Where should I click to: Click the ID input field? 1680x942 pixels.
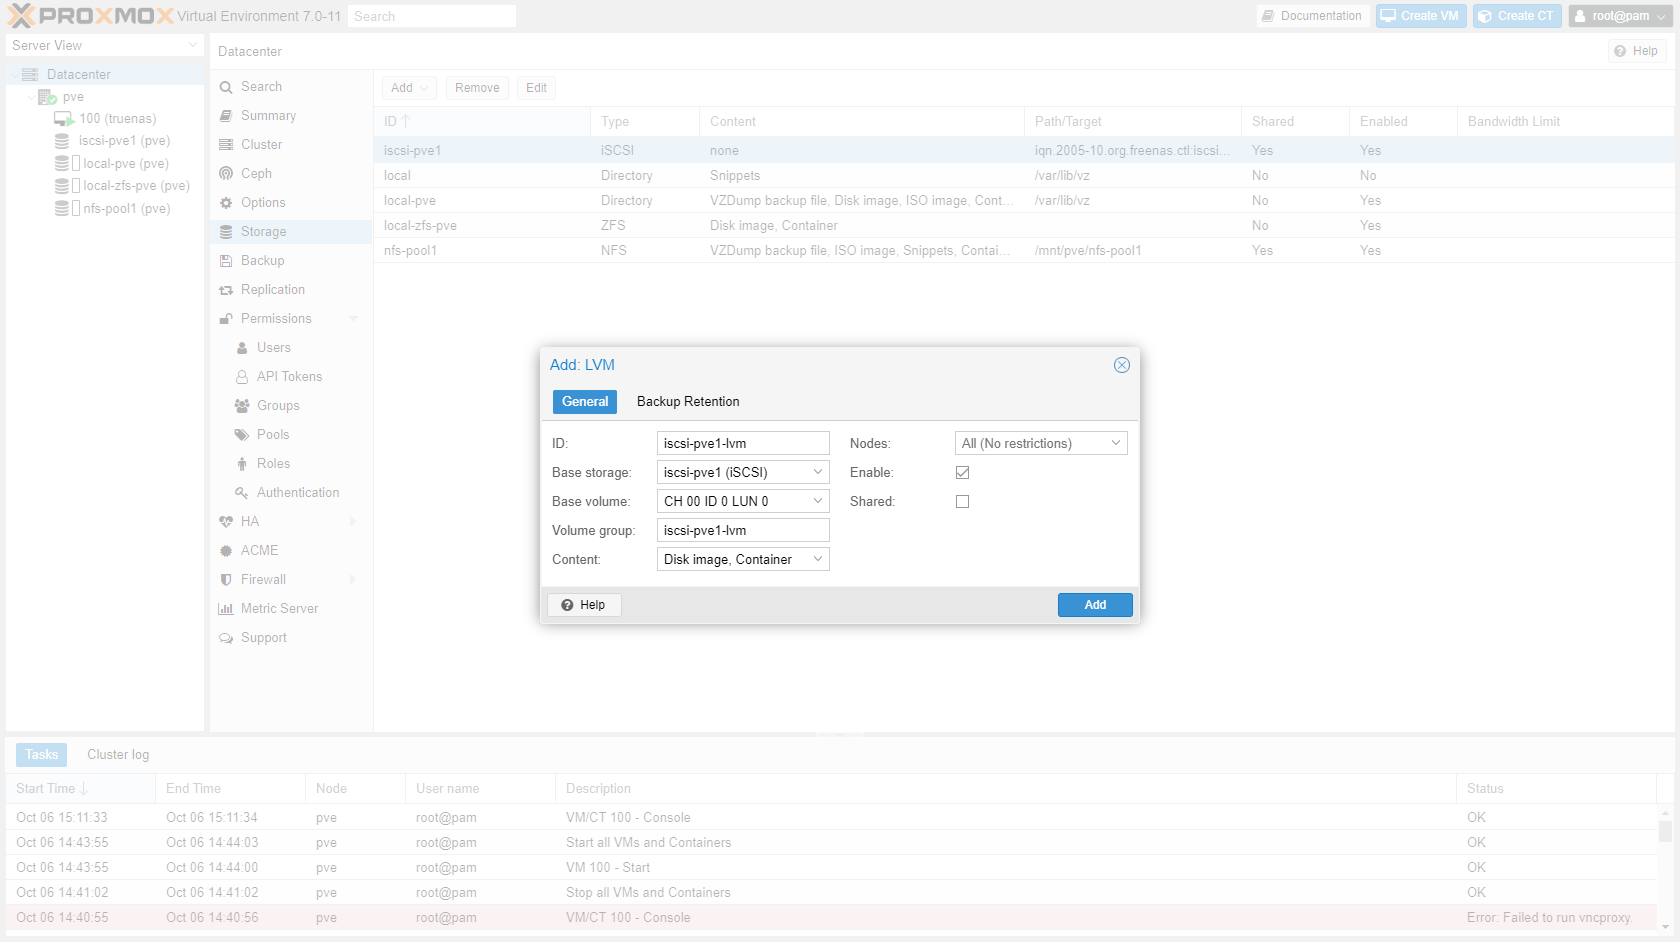tap(743, 444)
